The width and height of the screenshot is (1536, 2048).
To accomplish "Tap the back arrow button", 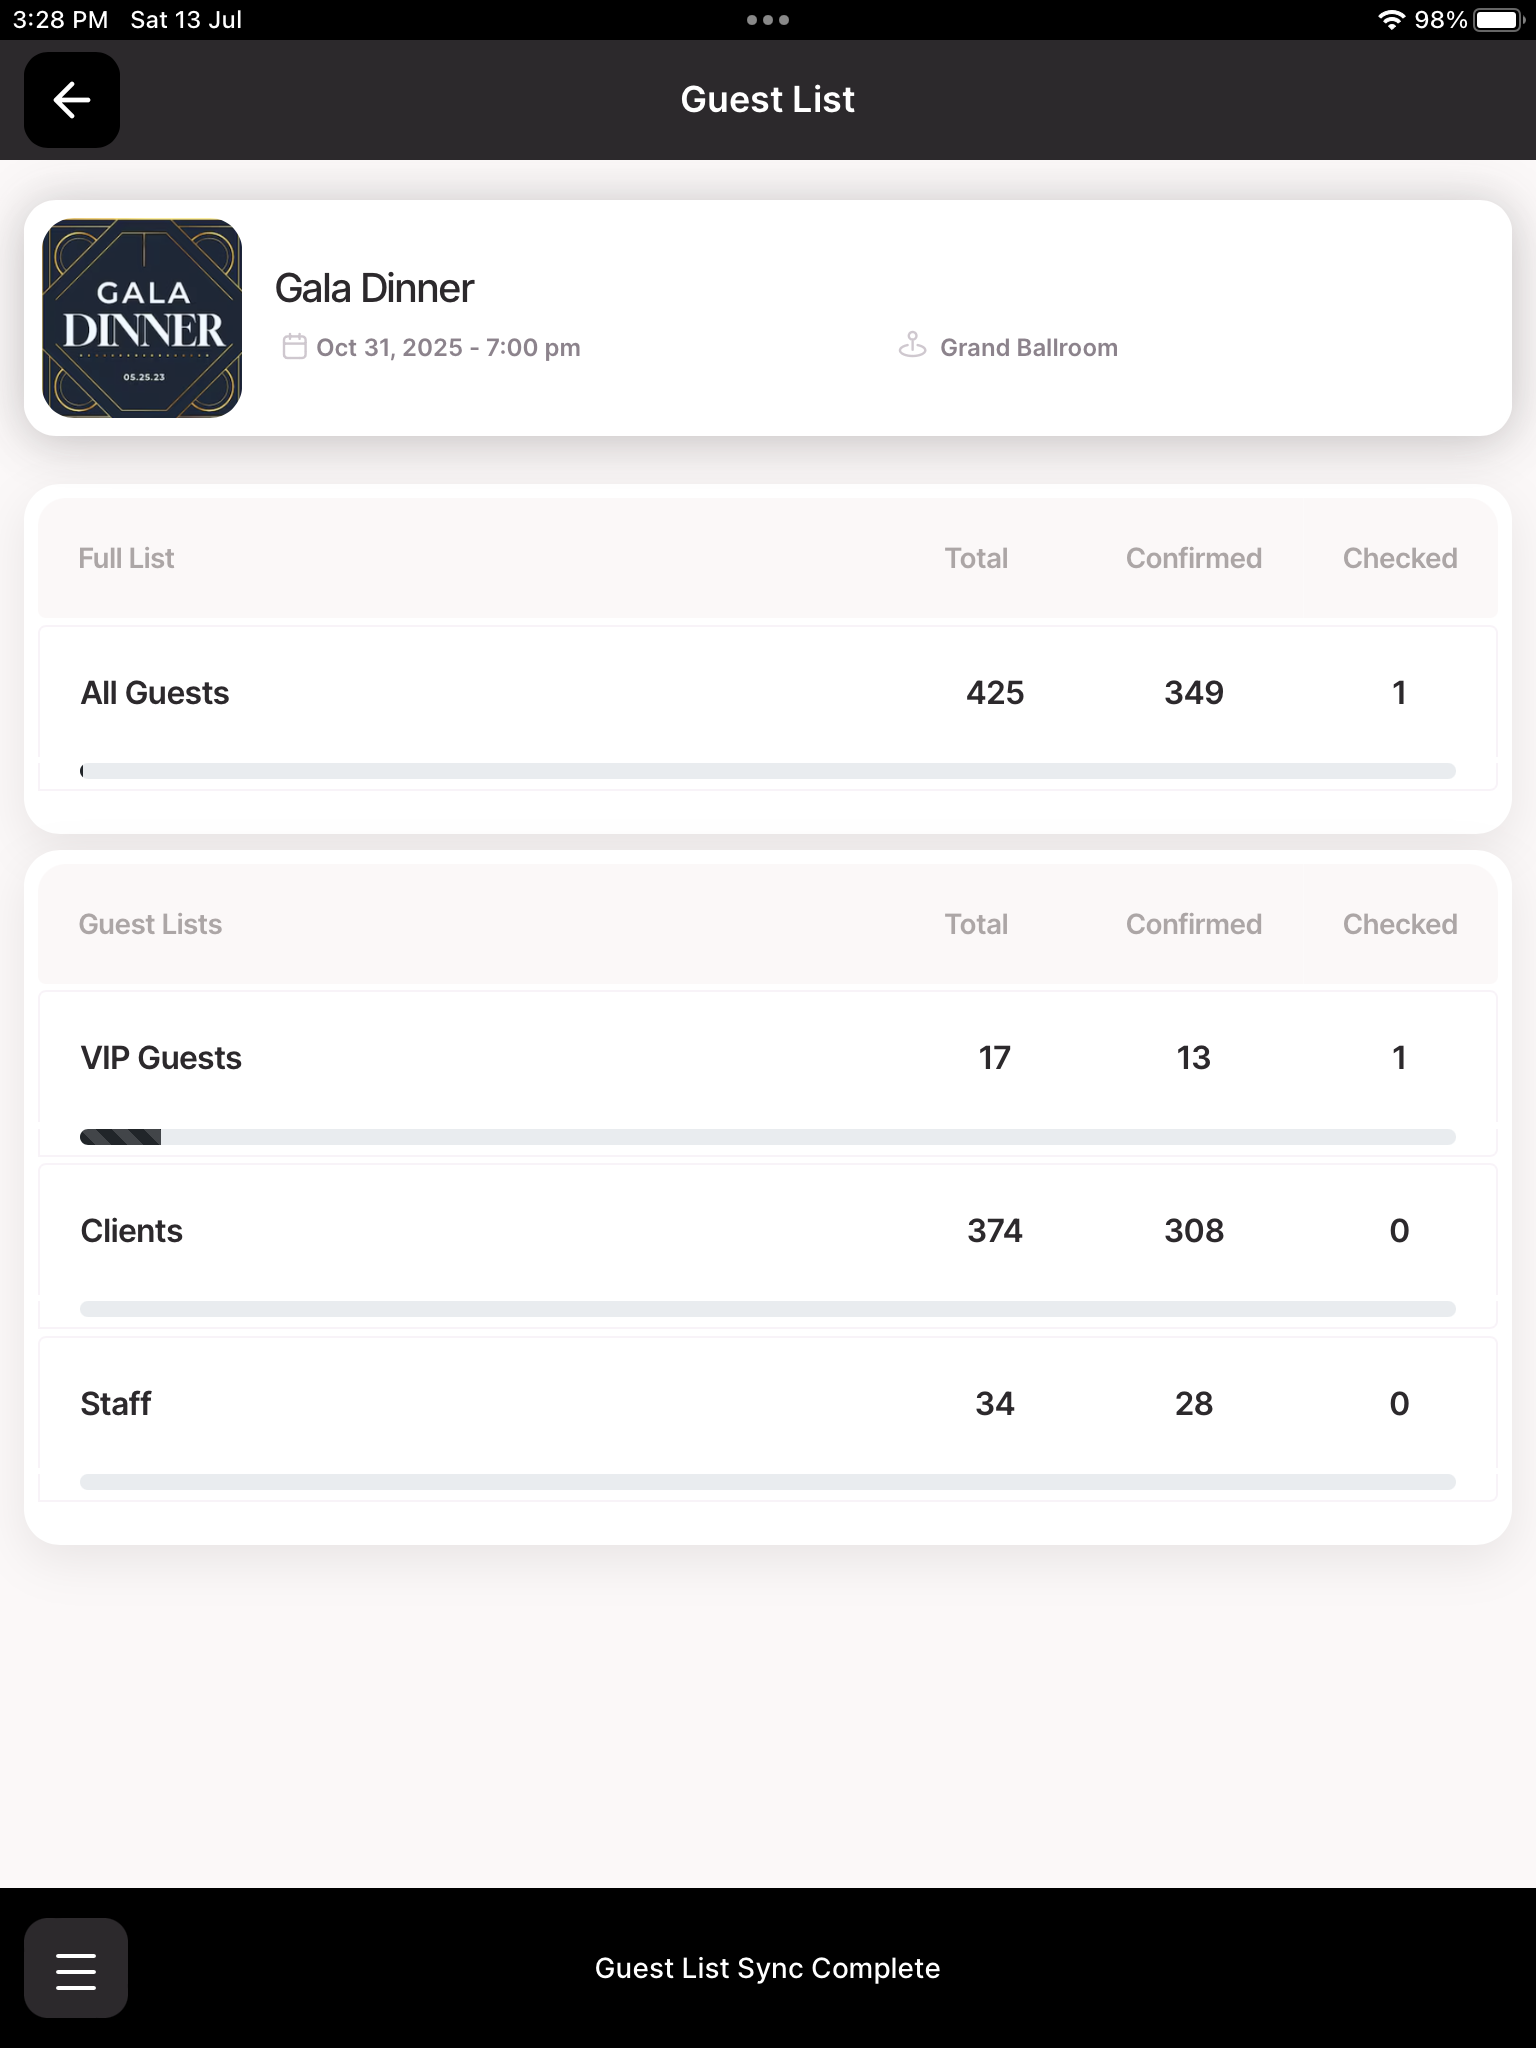I will point(72,100).
